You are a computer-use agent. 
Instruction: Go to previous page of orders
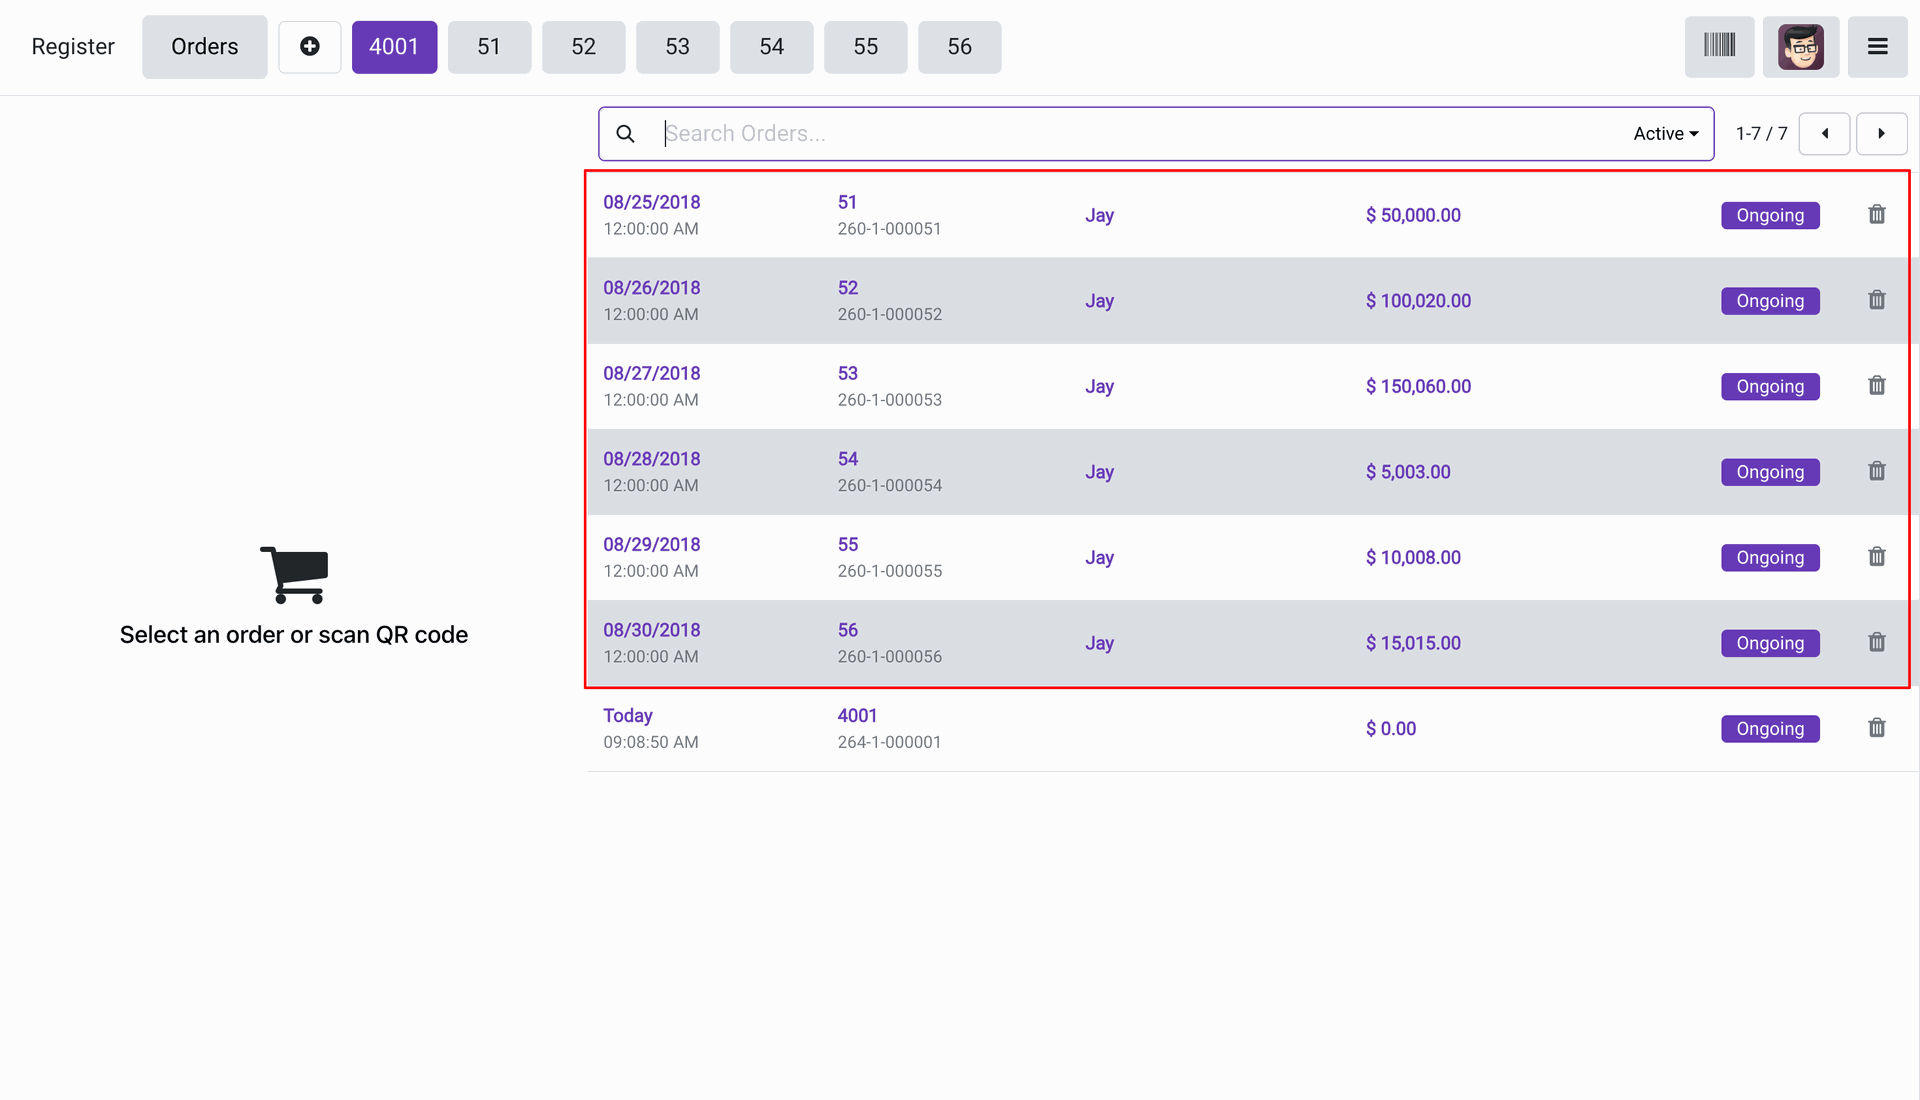click(1825, 134)
